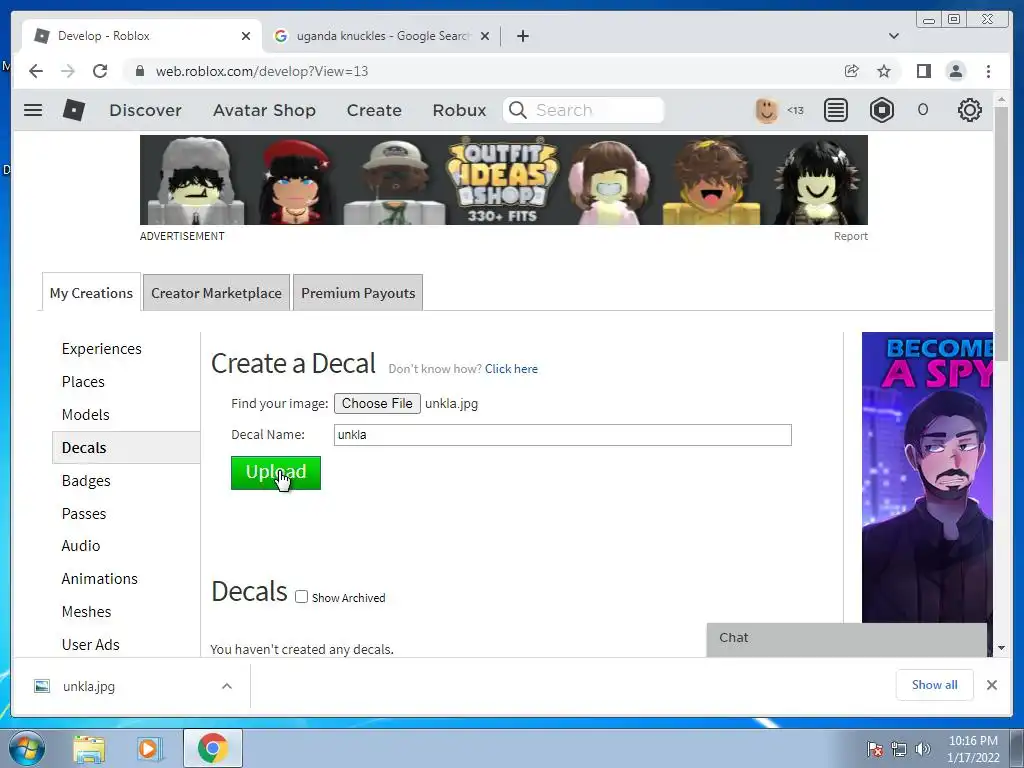
Task: Click the search magnifier icon
Action: tap(517, 110)
